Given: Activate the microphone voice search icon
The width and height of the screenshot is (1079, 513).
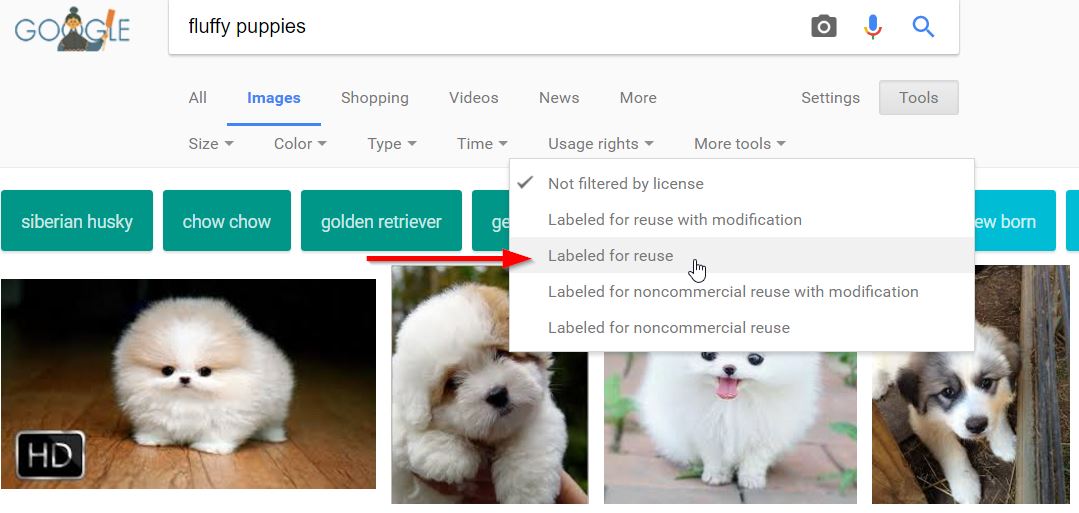Looking at the screenshot, I should click(873, 27).
